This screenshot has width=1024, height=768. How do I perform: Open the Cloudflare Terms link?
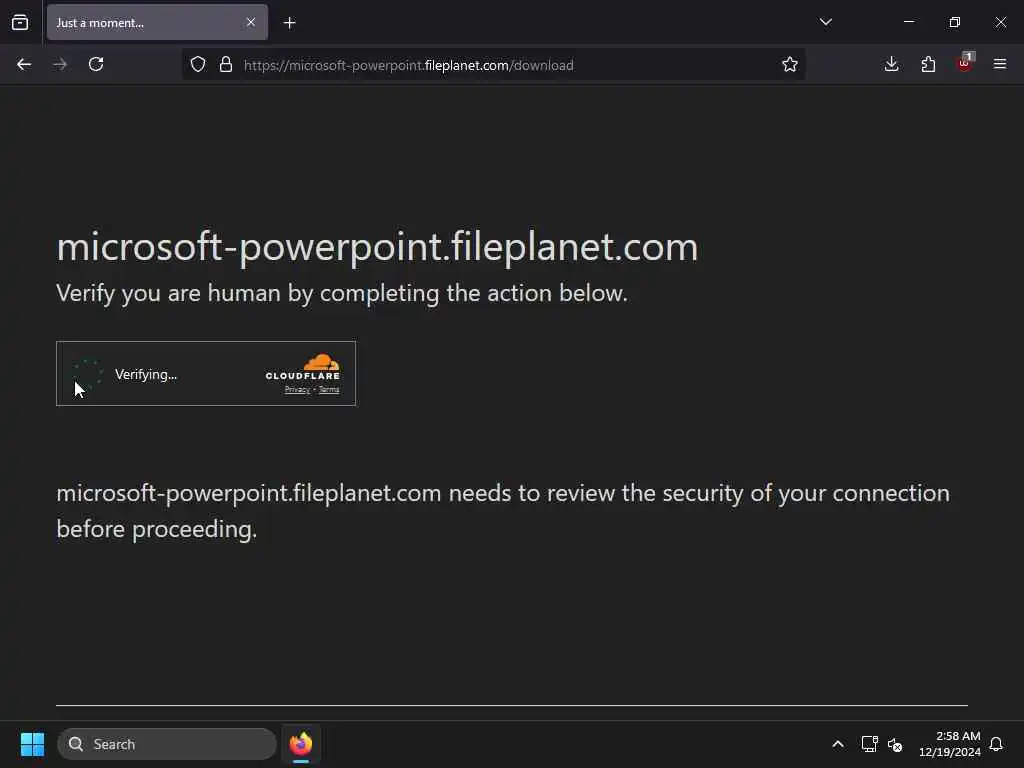point(329,390)
